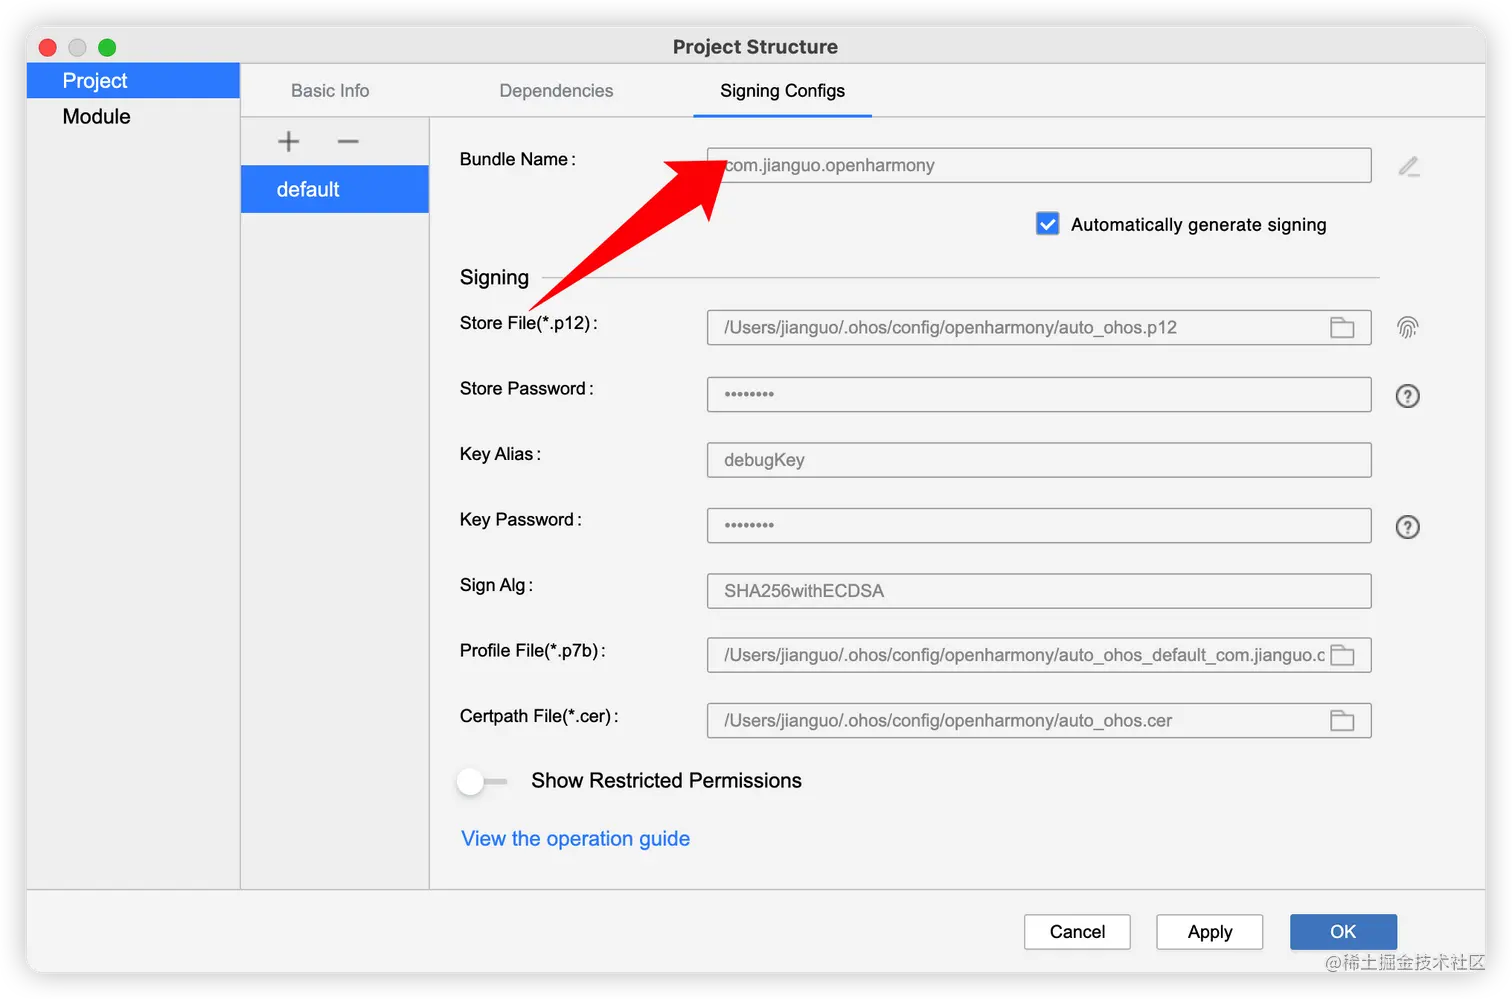Select Signing Configs tab
Image resolution: width=1512 pixels, height=999 pixels.
tap(782, 91)
